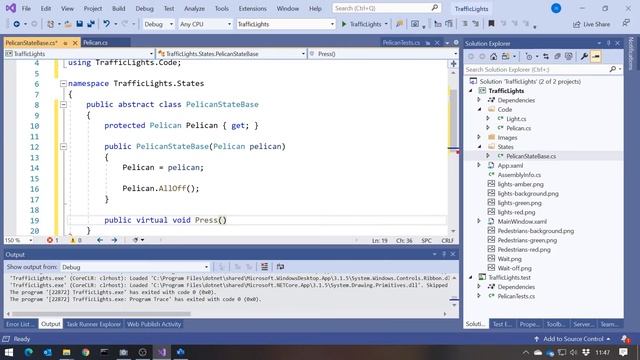This screenshot has height=360, width=640.
Task: Click the Save floppy-disk icon
Action: [80, 24]
